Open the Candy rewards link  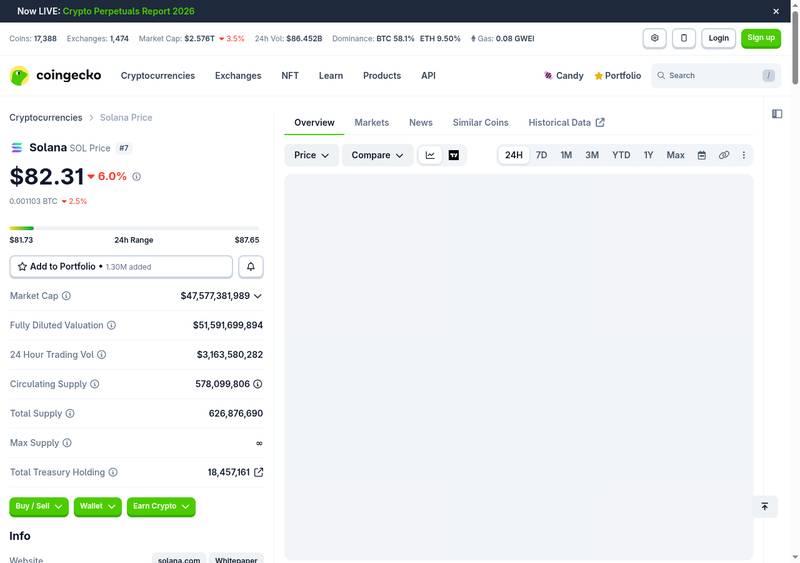[563, 76]
